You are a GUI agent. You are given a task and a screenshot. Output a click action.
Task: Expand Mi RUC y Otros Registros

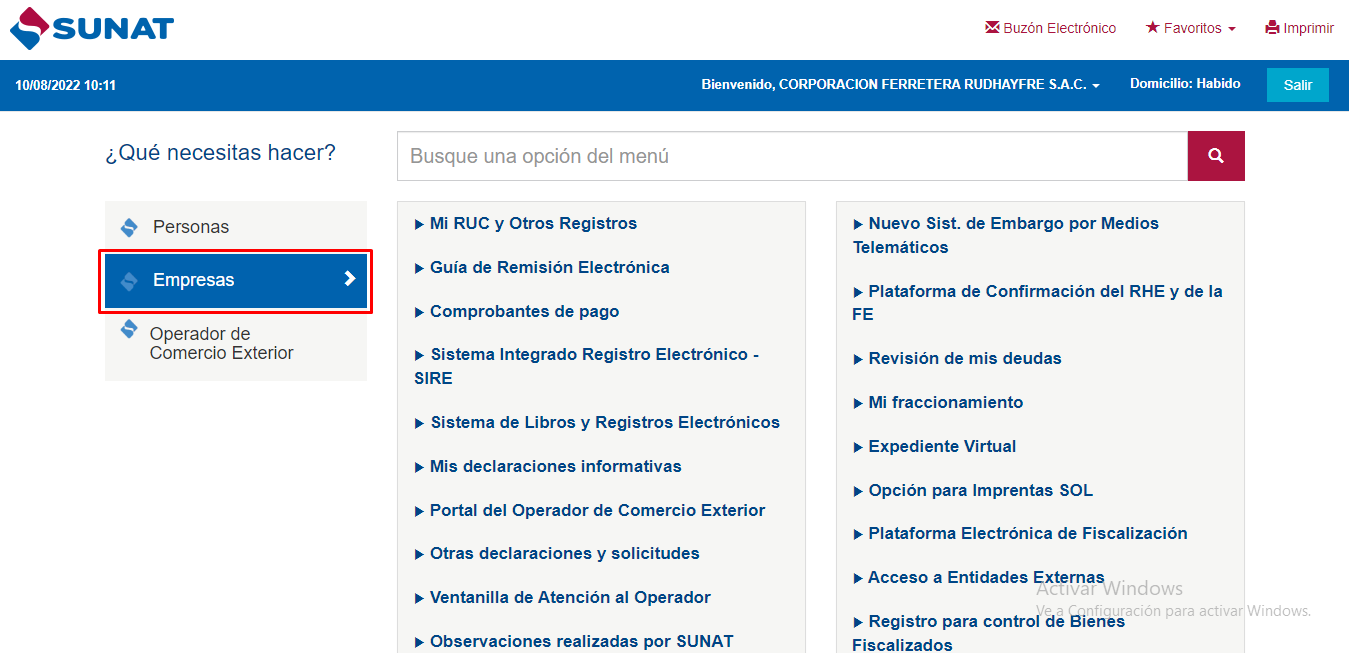tap(525, 224)
